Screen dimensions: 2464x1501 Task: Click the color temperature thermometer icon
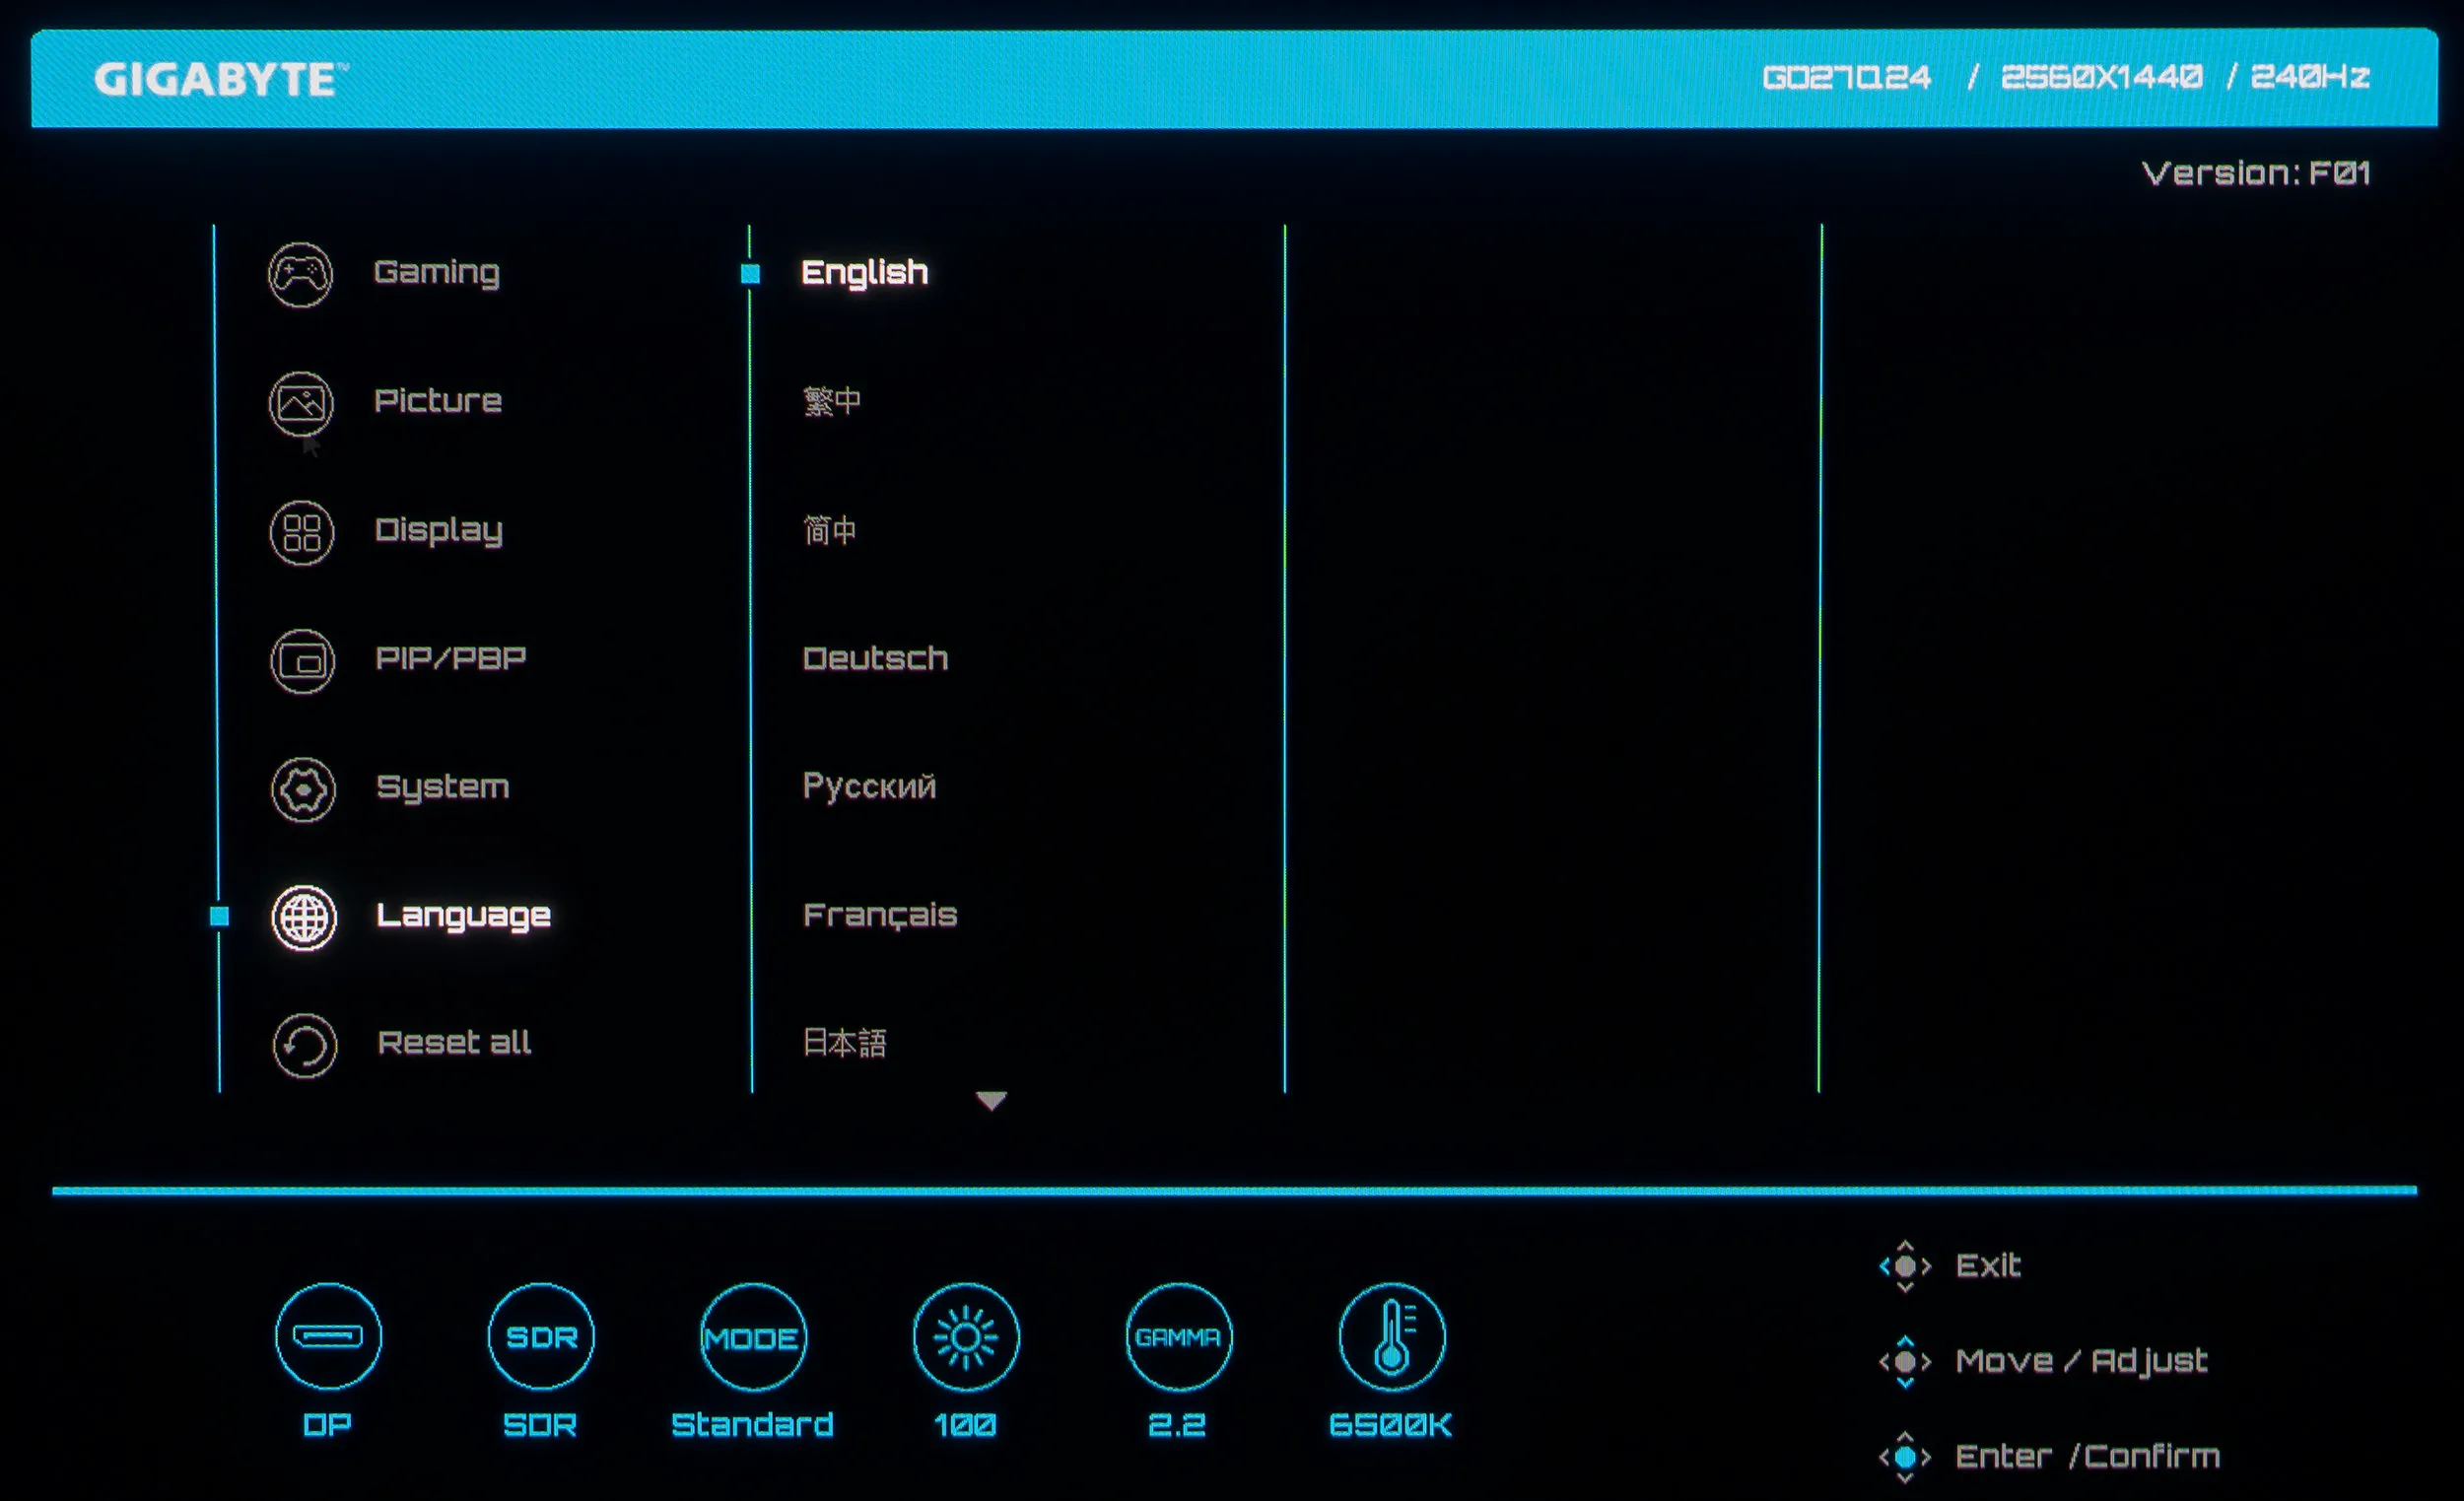1391,1337
